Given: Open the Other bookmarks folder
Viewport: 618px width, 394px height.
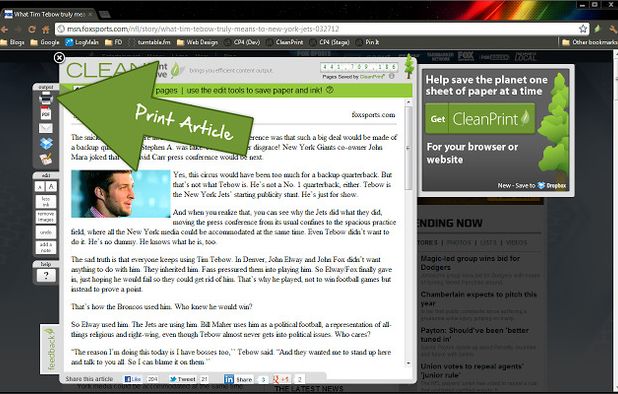Looking at the screenshot, I should click(590, 42).
